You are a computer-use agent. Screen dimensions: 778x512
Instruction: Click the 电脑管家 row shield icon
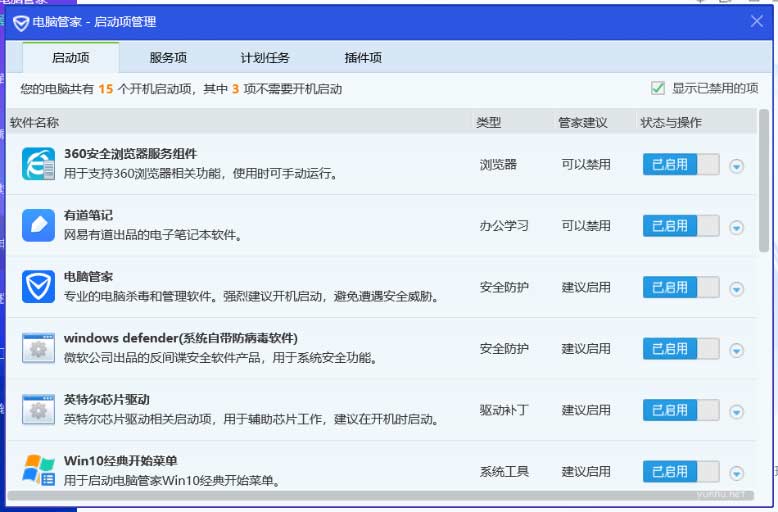[38, 287]
